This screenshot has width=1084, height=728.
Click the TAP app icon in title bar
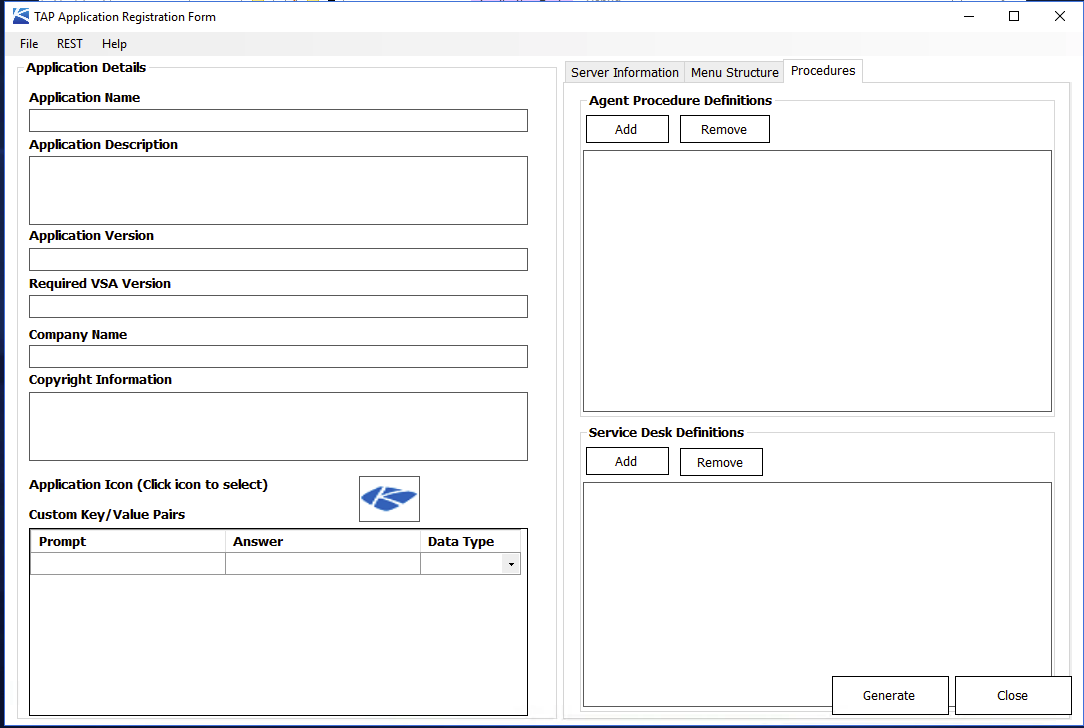pyautogui.click(x=21, y=16)
